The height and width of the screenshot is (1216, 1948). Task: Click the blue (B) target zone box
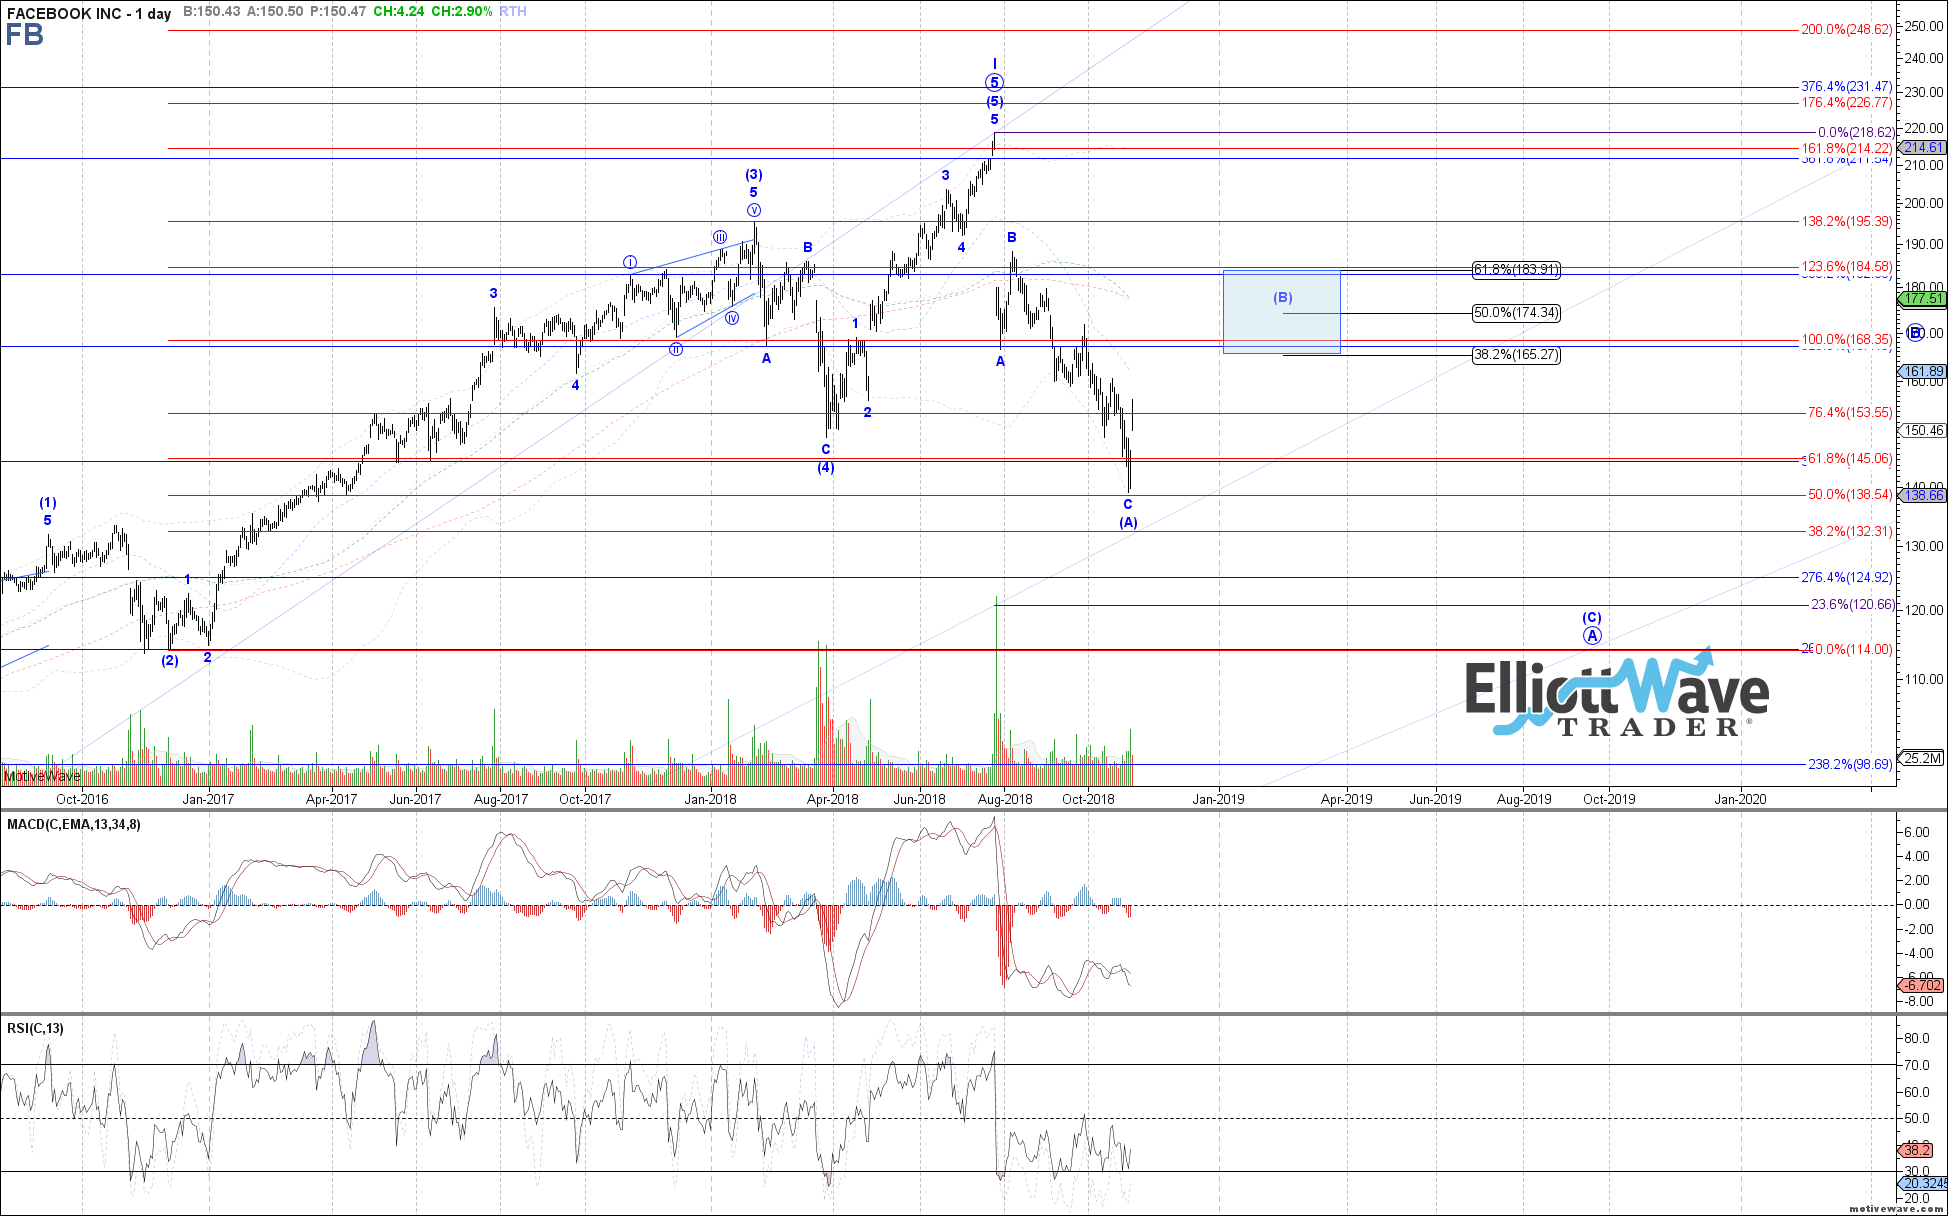pyautogui.click(x=1282, y=311)
